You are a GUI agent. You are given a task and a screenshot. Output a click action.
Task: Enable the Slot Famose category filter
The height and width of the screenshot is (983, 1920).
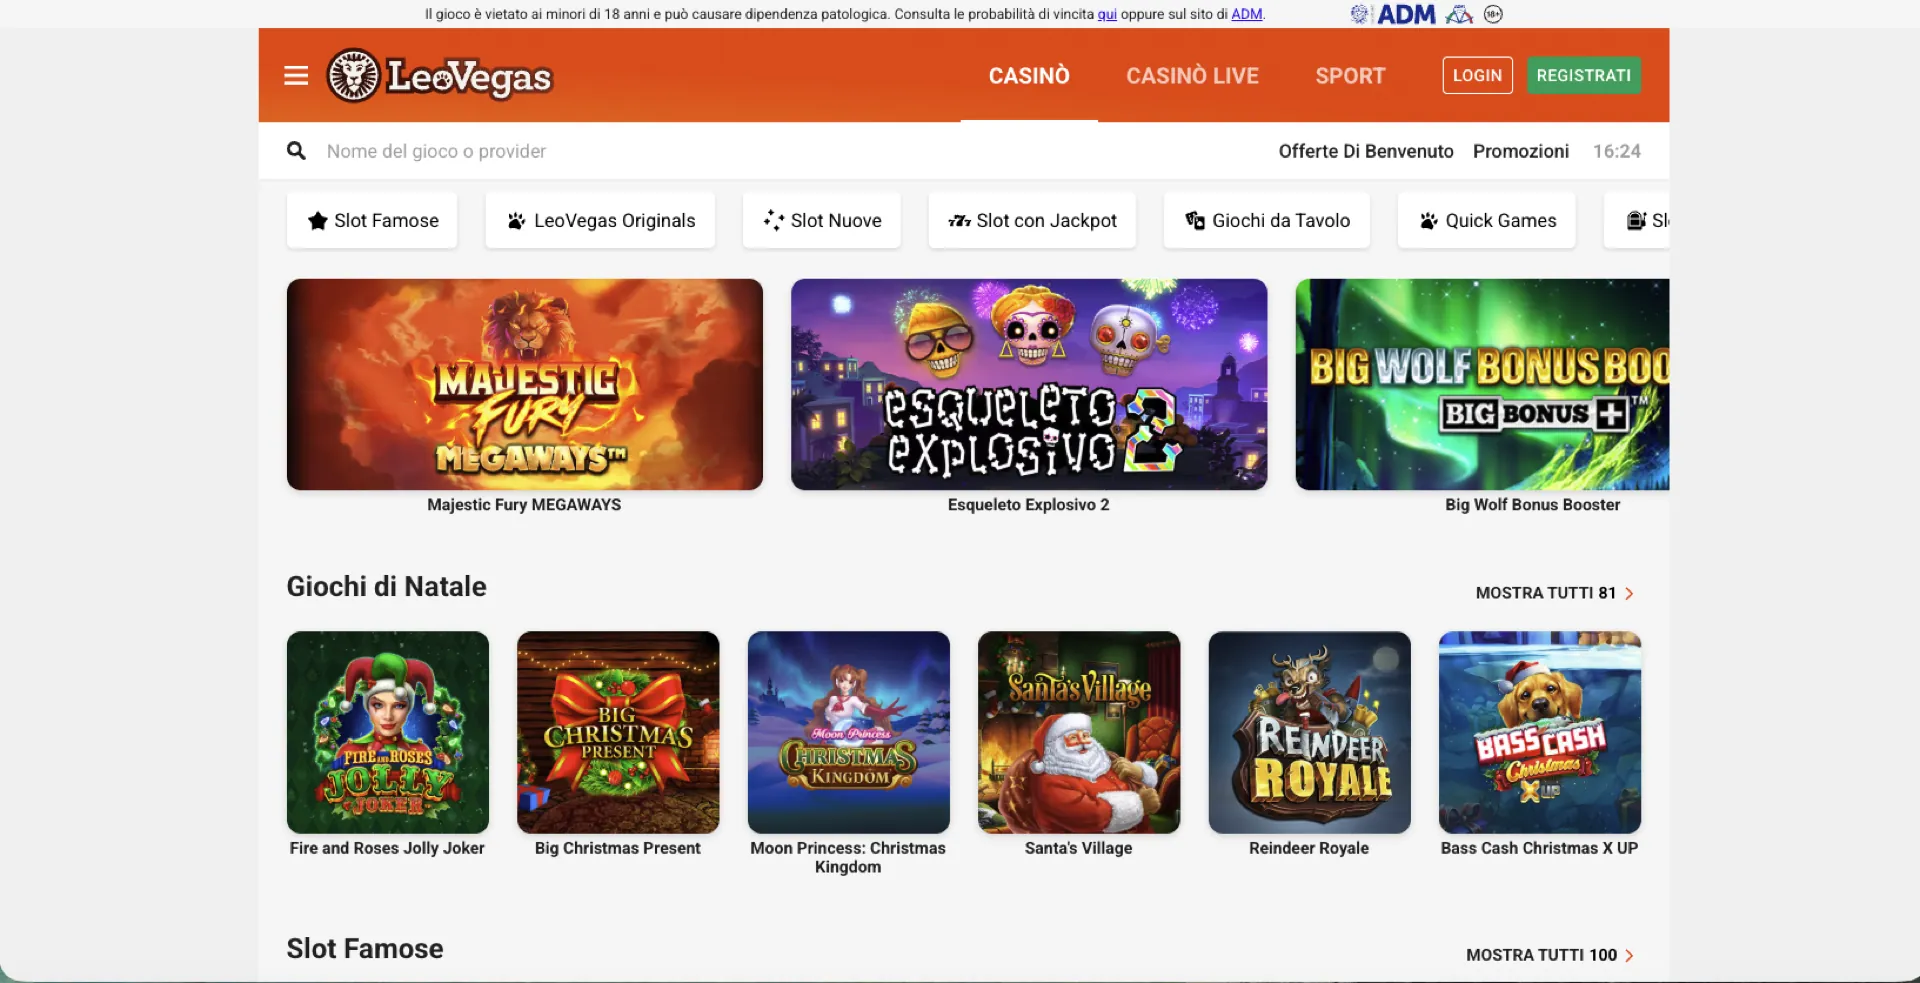click(371, 220)
